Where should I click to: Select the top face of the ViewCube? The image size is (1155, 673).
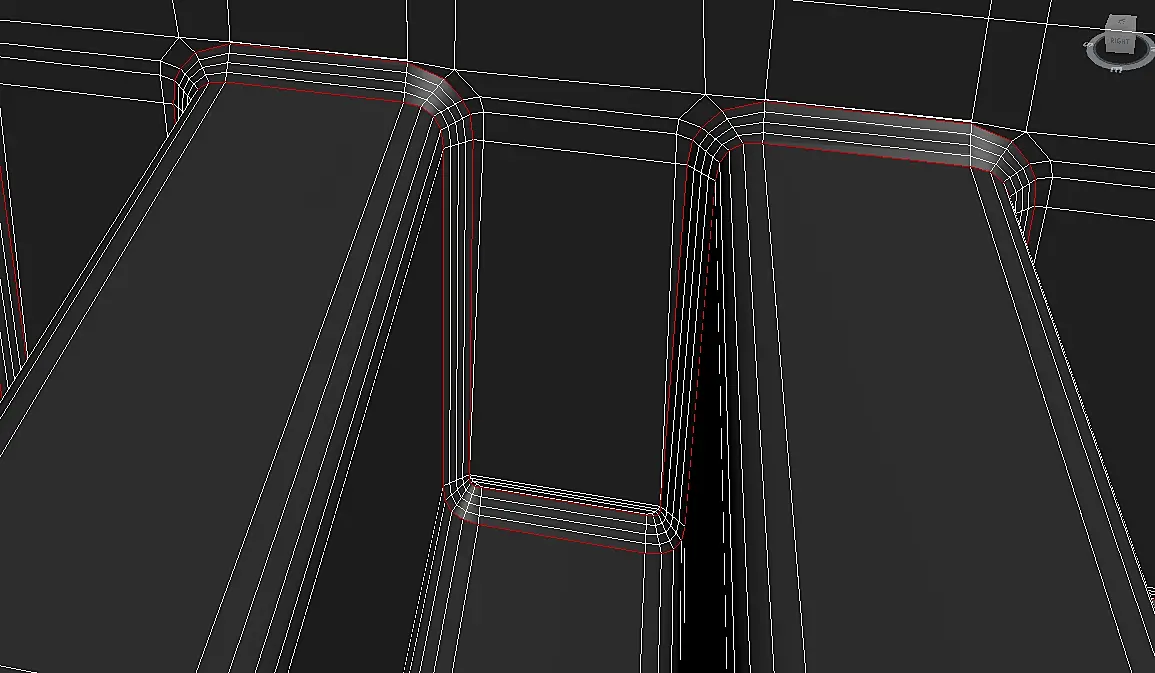tap(1122, 22)
